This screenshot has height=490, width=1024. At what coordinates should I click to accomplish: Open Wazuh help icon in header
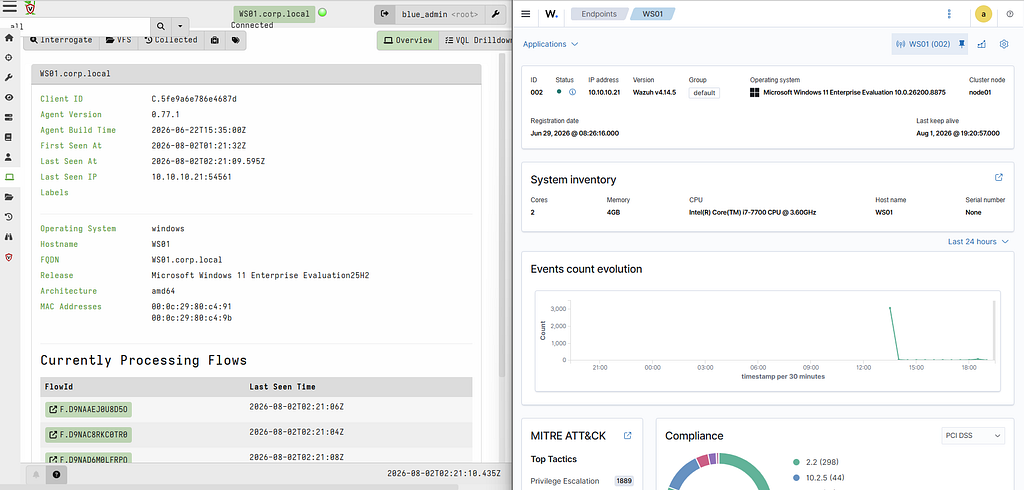tap(1010, 14)
